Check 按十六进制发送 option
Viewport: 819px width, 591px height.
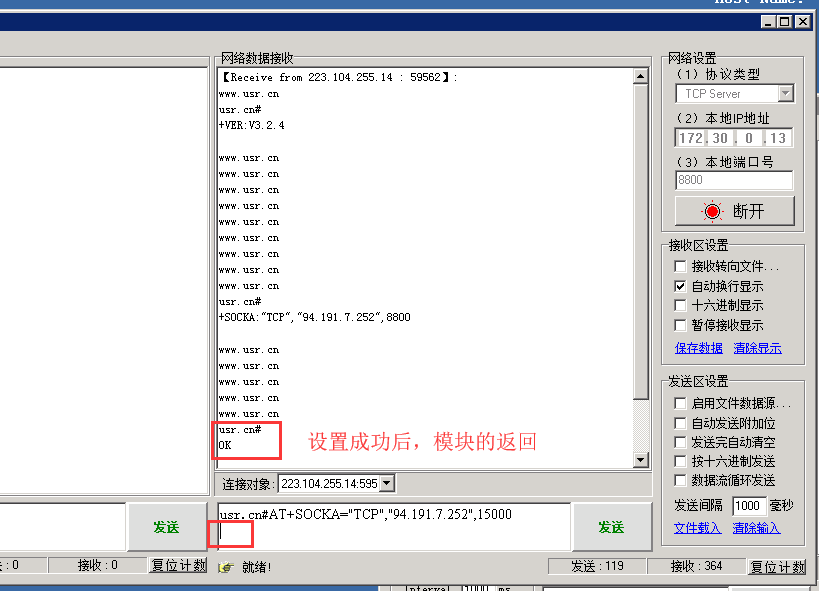[x=681, y=461]
